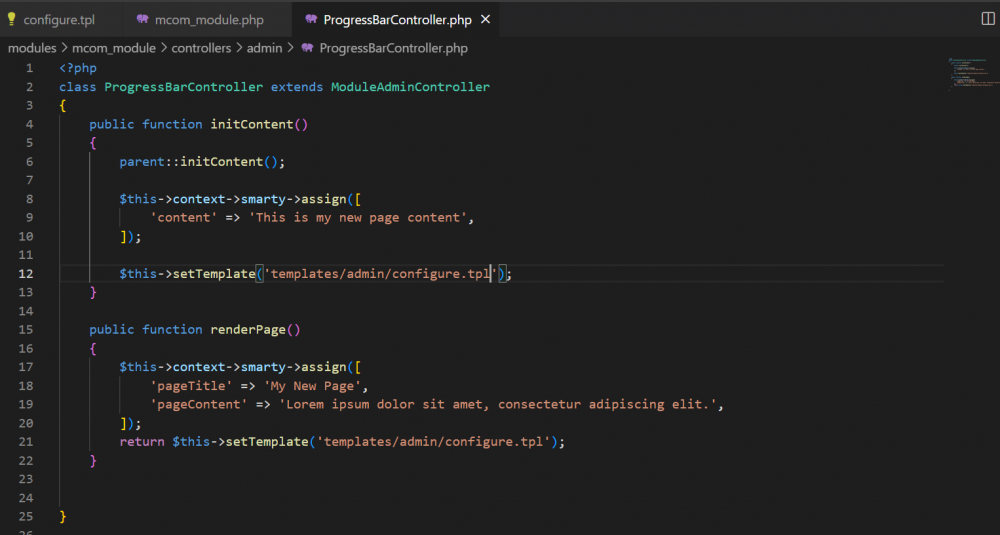Click 'initContent' in the function declaration on line 4
Screen dimensions: 1000x535
click(x=252, y=124)
